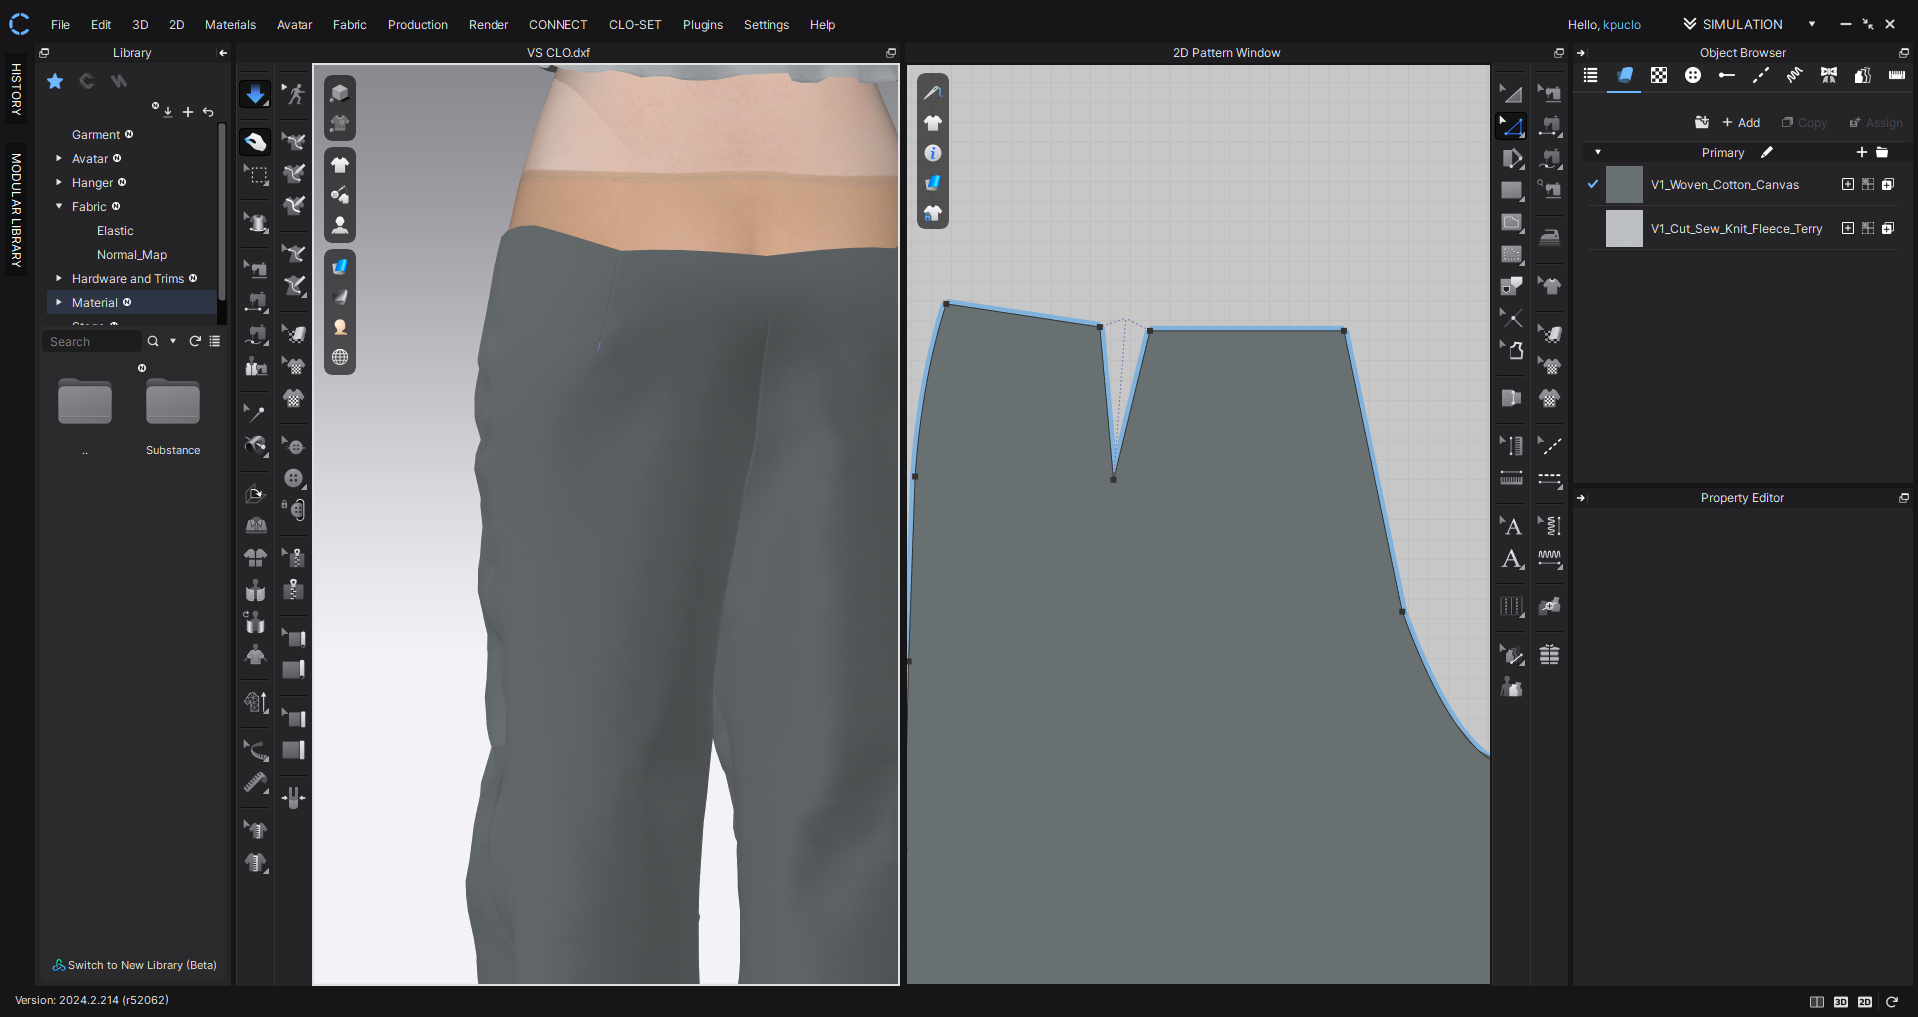
Task: Click the Add fabric button
Action: [x=1741, y=123]
